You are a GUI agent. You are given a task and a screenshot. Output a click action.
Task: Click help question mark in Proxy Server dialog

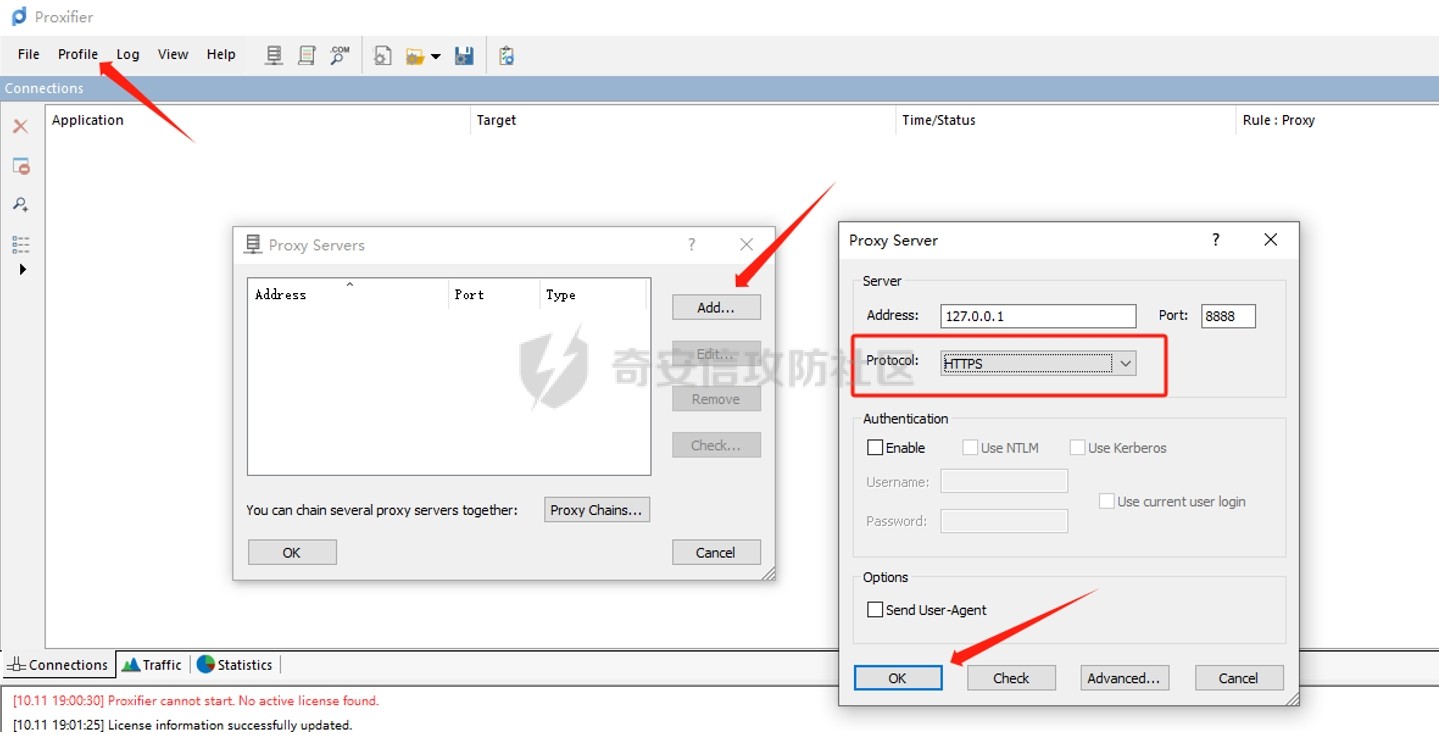pyautogui.click(x=1216, y=240)
